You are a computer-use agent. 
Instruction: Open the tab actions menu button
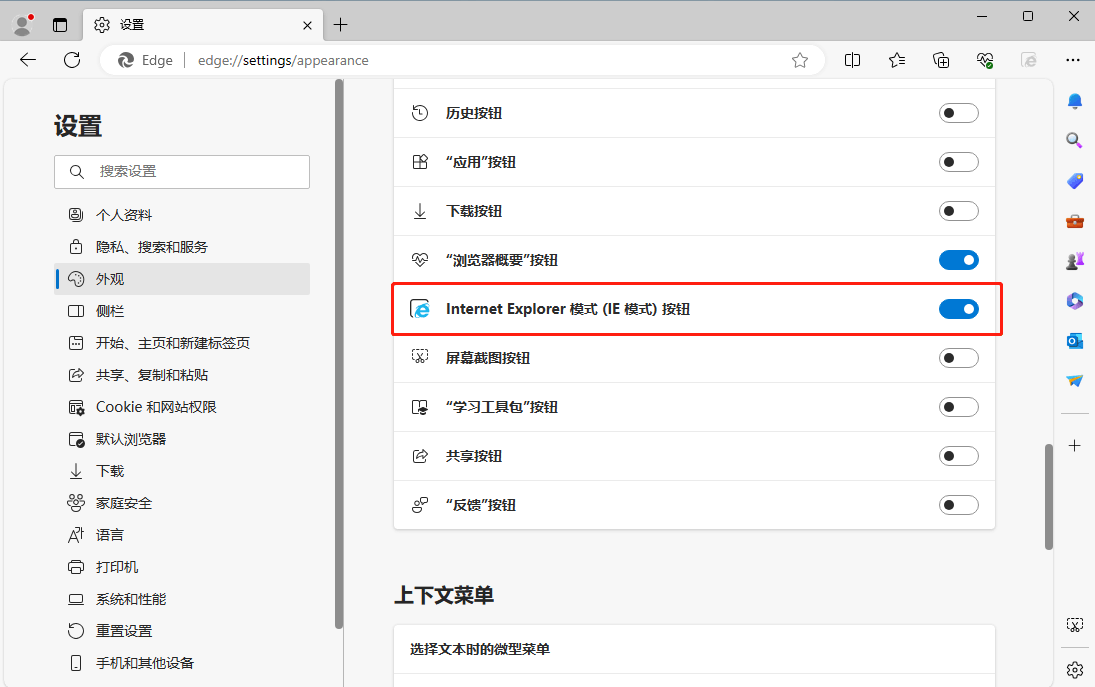click(x=60, y=24)
